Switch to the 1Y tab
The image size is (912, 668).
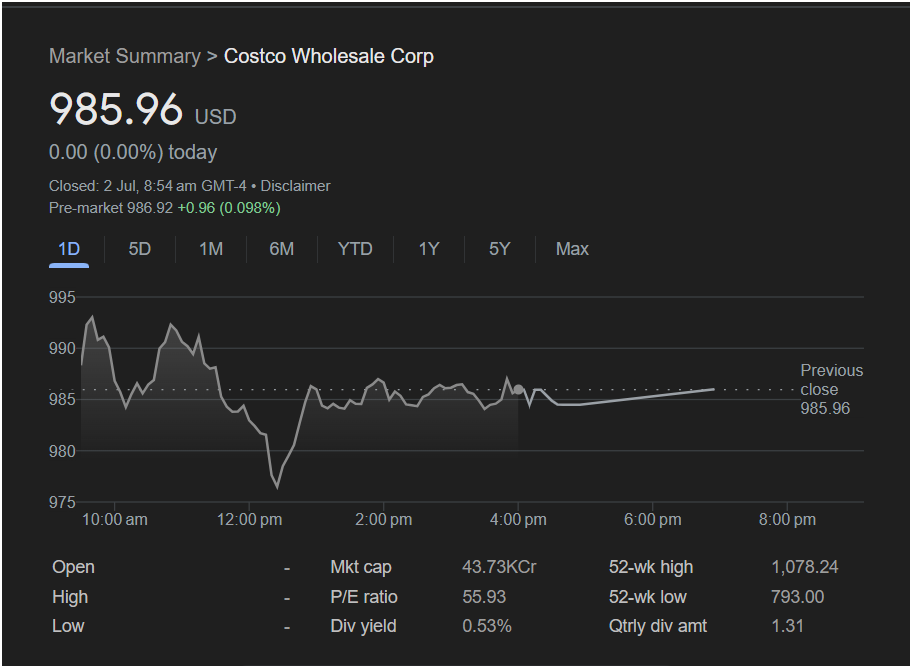[x=429, y=249]
